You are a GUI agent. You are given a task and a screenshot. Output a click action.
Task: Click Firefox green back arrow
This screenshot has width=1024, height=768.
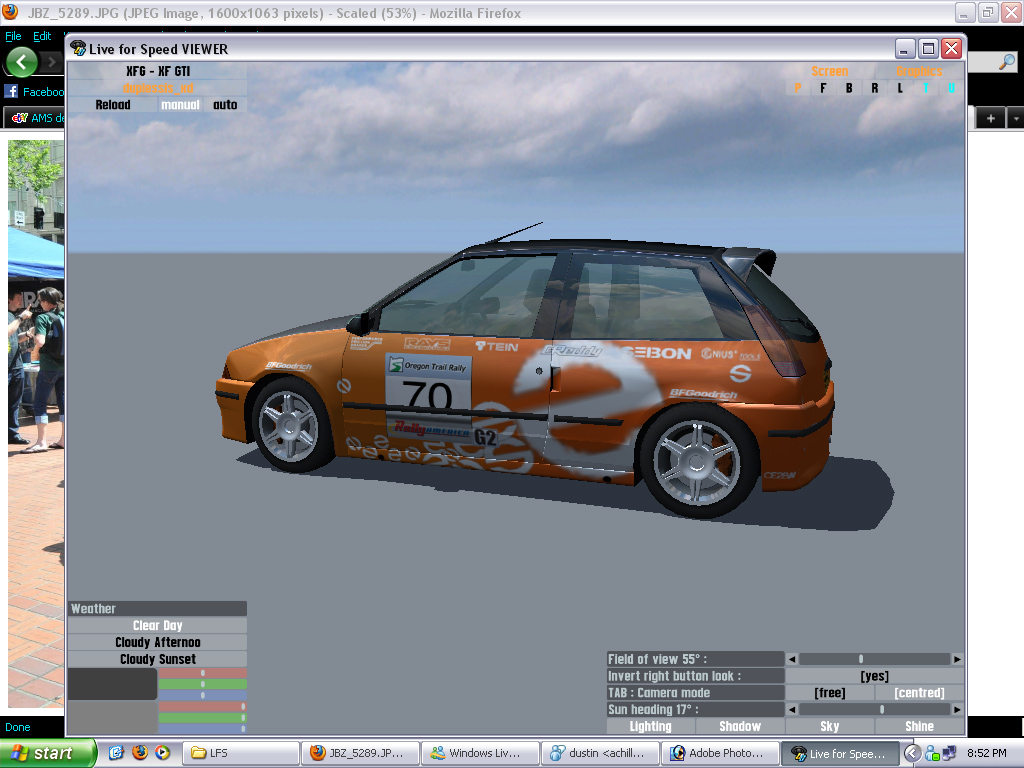[22, 63]
